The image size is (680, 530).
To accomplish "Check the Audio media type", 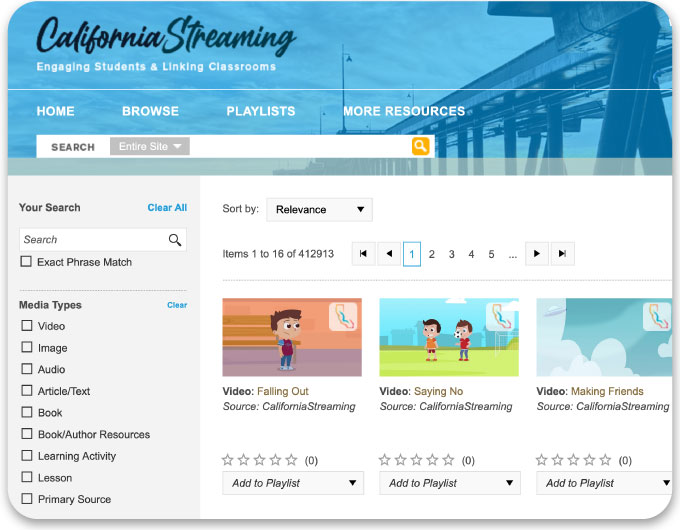I will [x=27, y=369].
